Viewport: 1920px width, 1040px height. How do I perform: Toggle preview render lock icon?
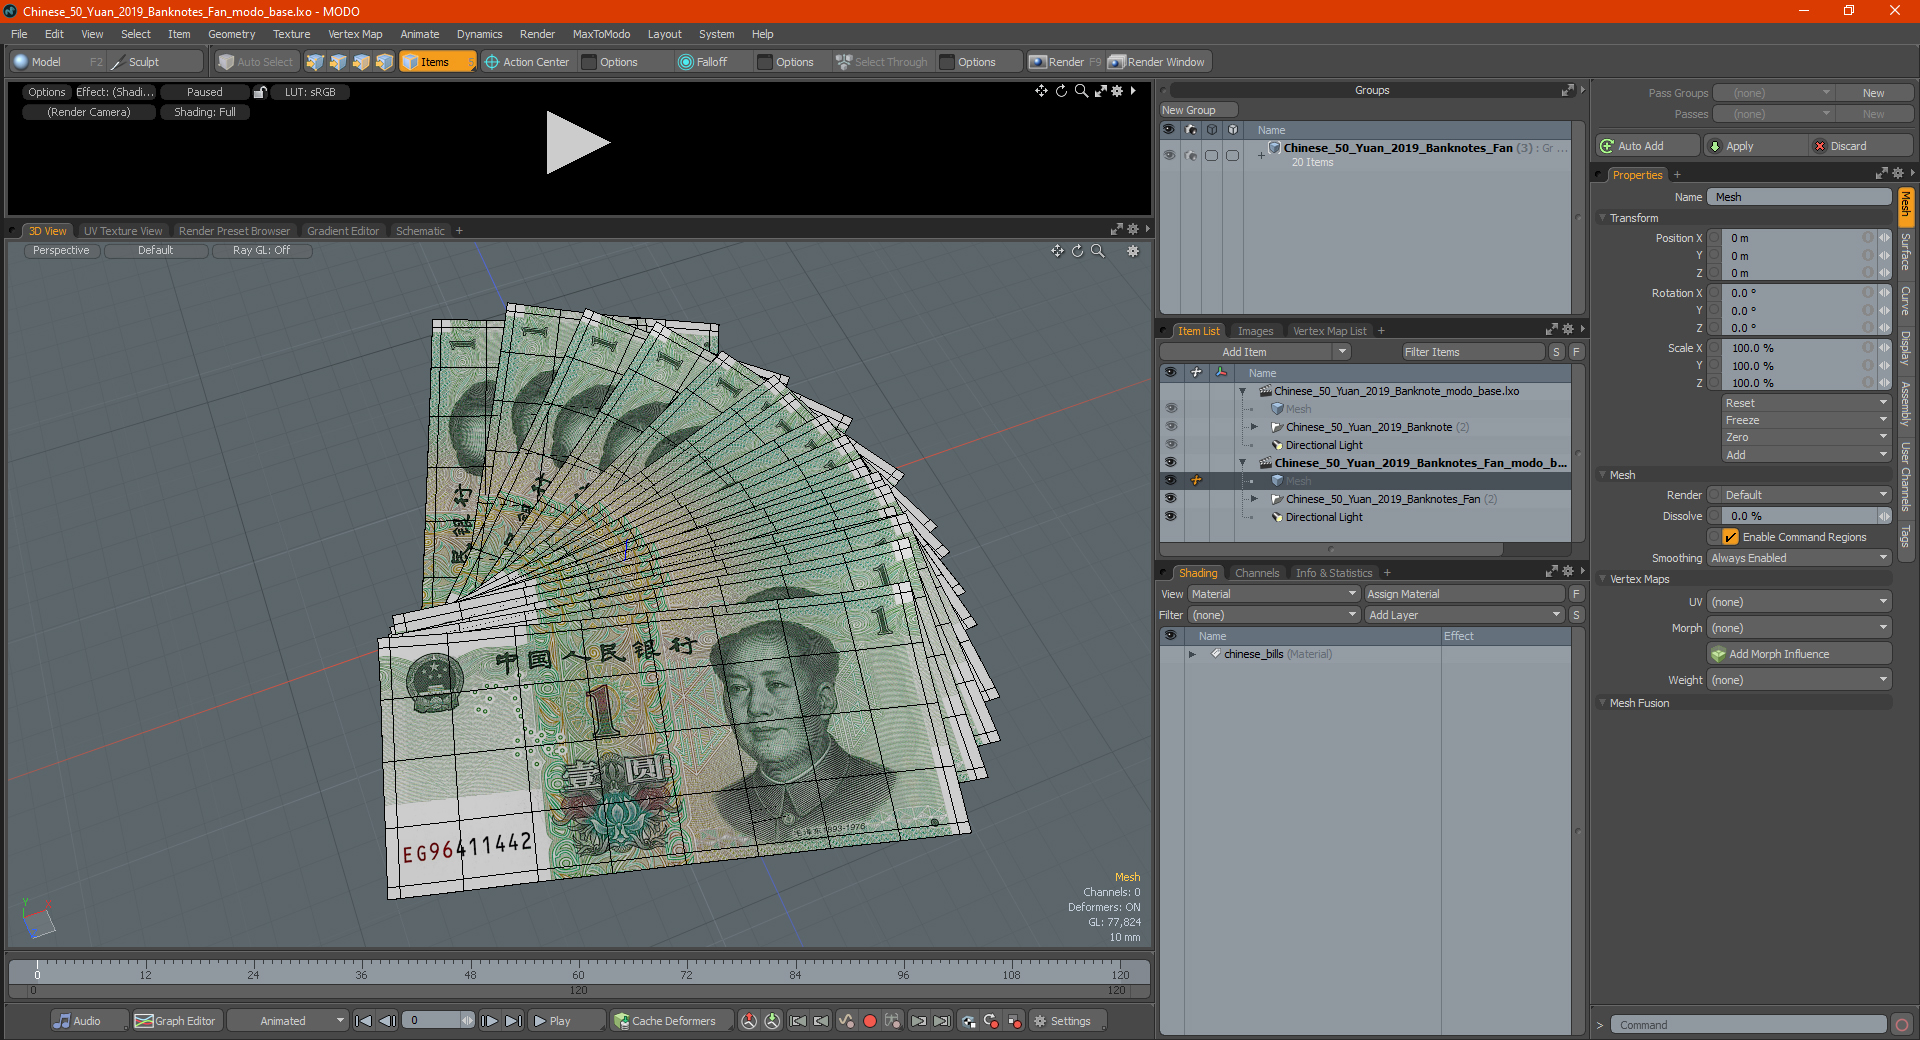pyautogui.click(x=260, y=92)
